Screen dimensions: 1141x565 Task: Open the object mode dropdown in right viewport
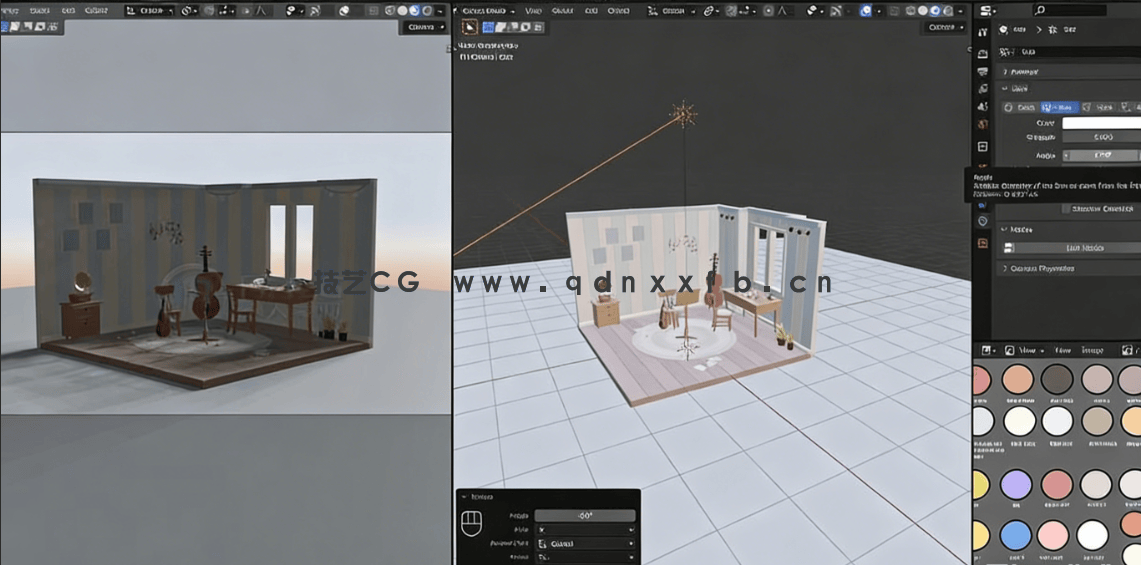487,11
